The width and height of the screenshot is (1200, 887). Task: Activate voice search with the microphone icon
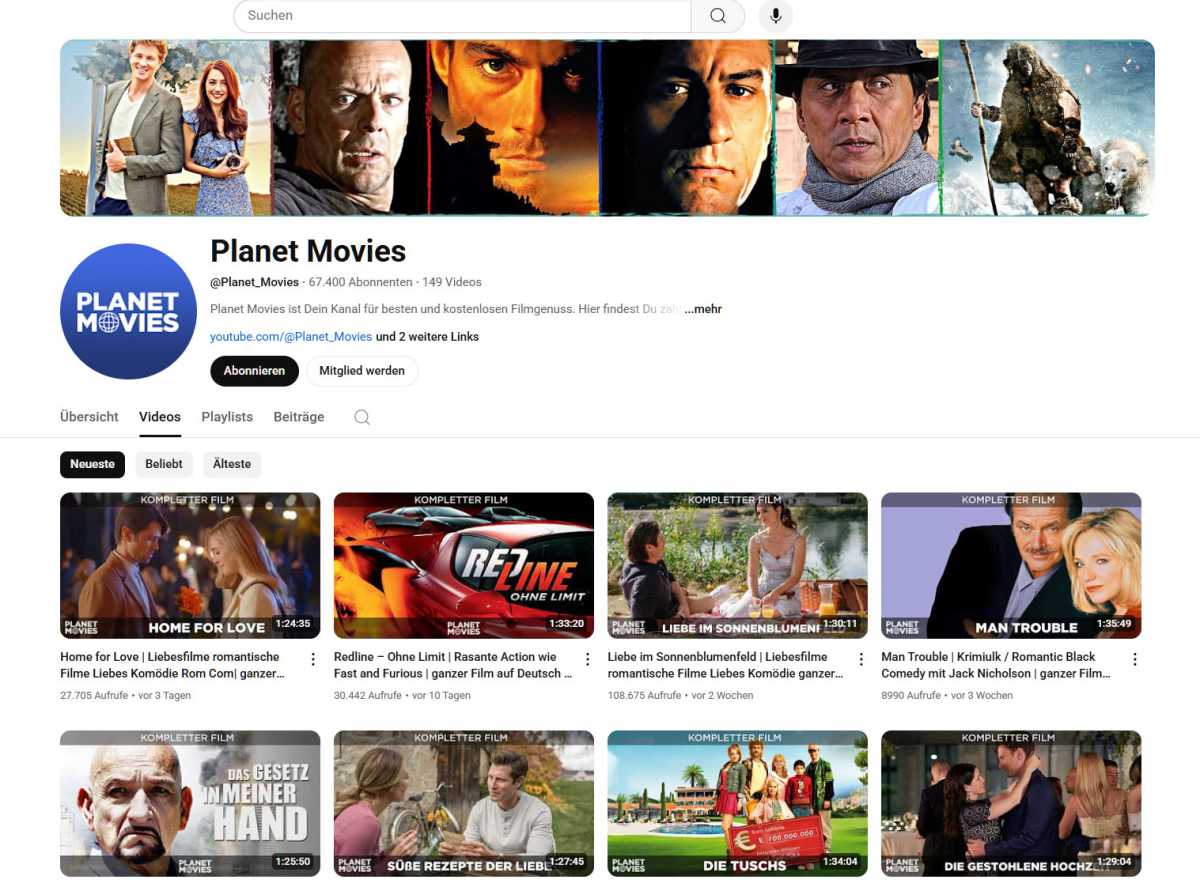tap(775, 15)
